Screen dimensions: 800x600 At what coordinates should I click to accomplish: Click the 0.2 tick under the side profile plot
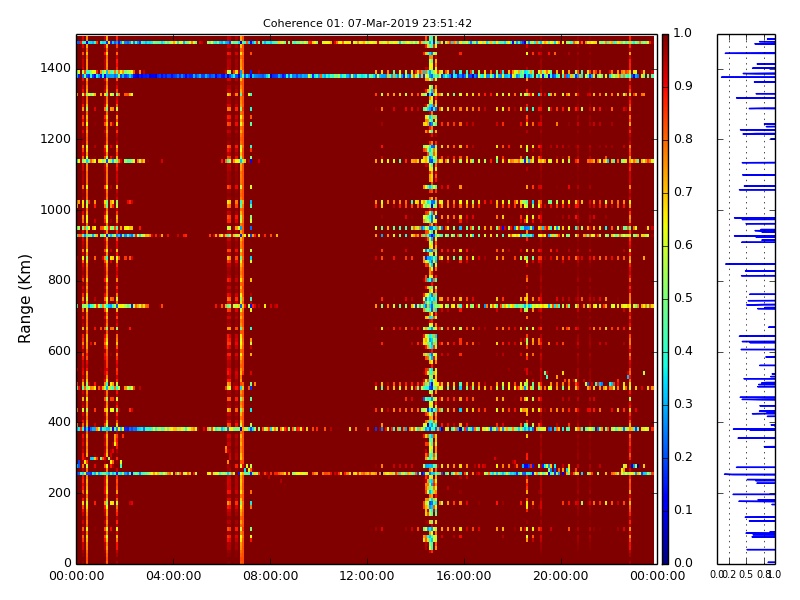[730, 574]
